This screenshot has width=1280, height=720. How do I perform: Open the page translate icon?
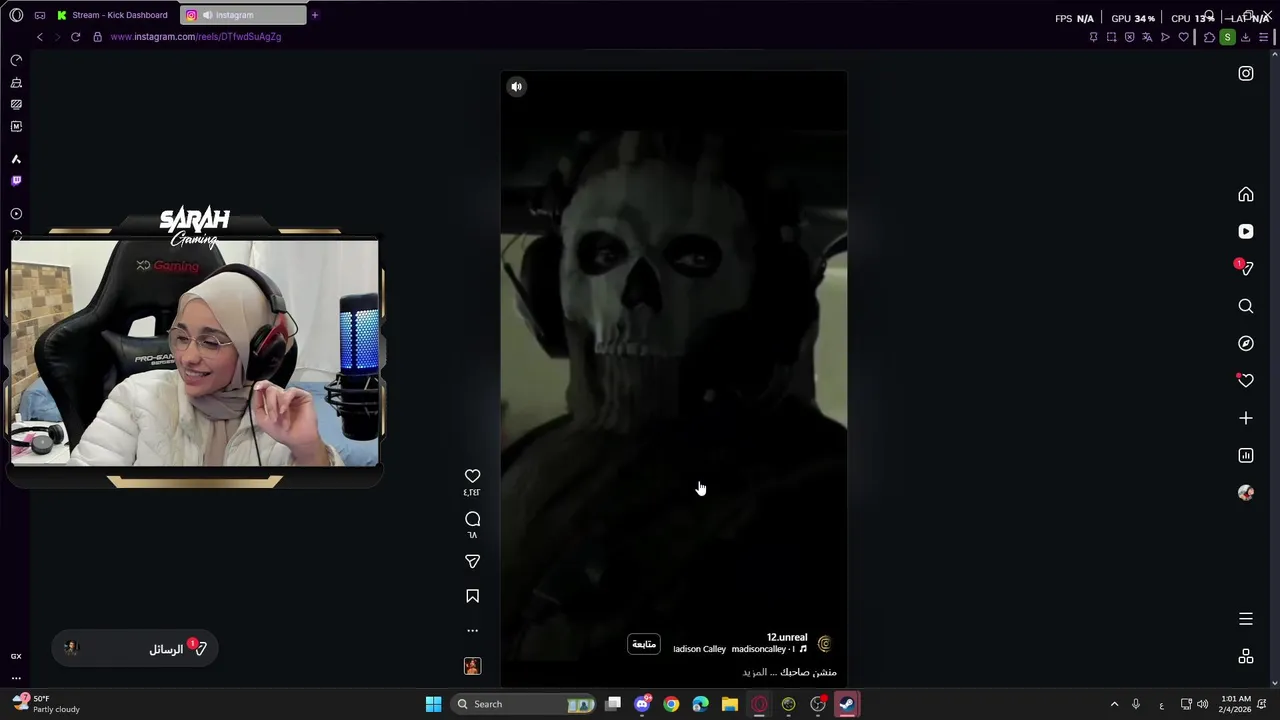(x=1147, y=37)
